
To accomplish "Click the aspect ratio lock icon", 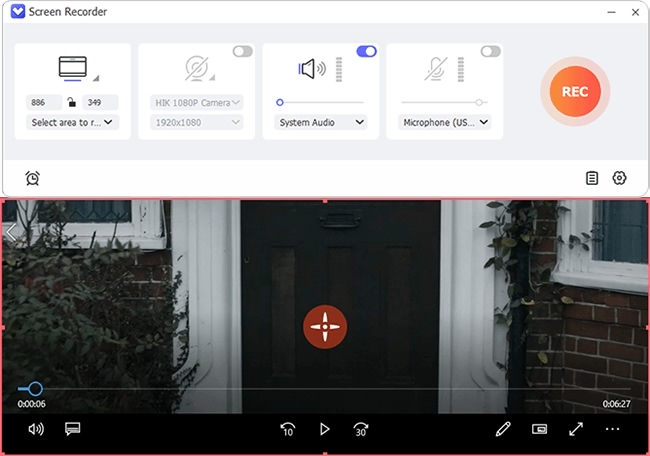I will pos(71,102).
